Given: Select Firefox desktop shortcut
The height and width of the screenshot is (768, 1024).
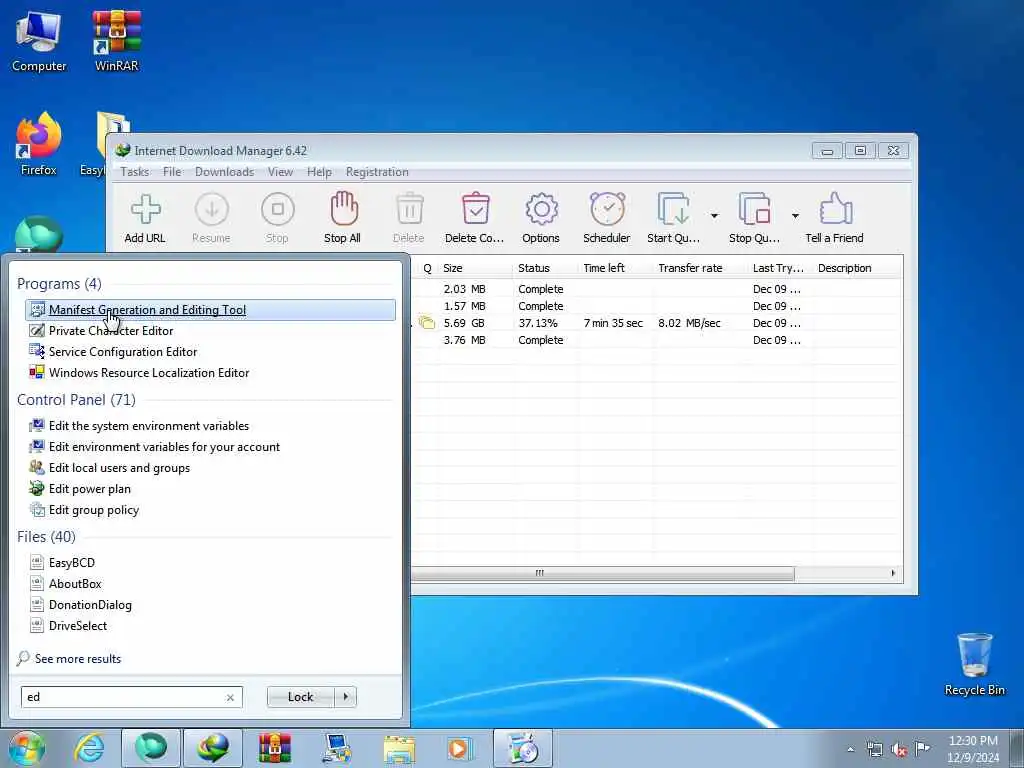Looking at the screenshot, I should (x=39, y=144).
